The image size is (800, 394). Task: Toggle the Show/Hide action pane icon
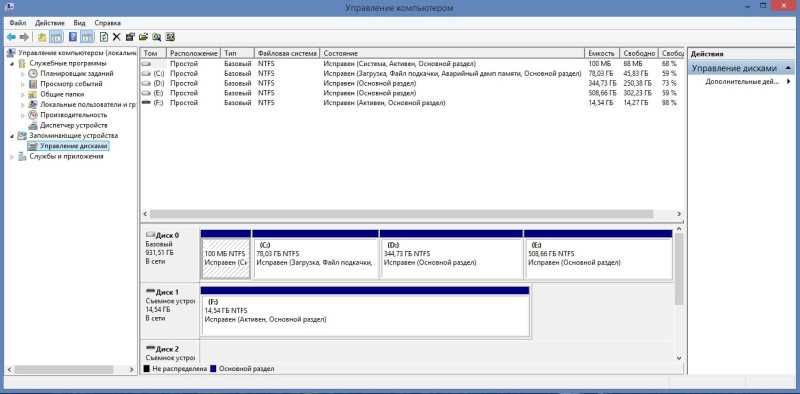(x=87, y=37)
